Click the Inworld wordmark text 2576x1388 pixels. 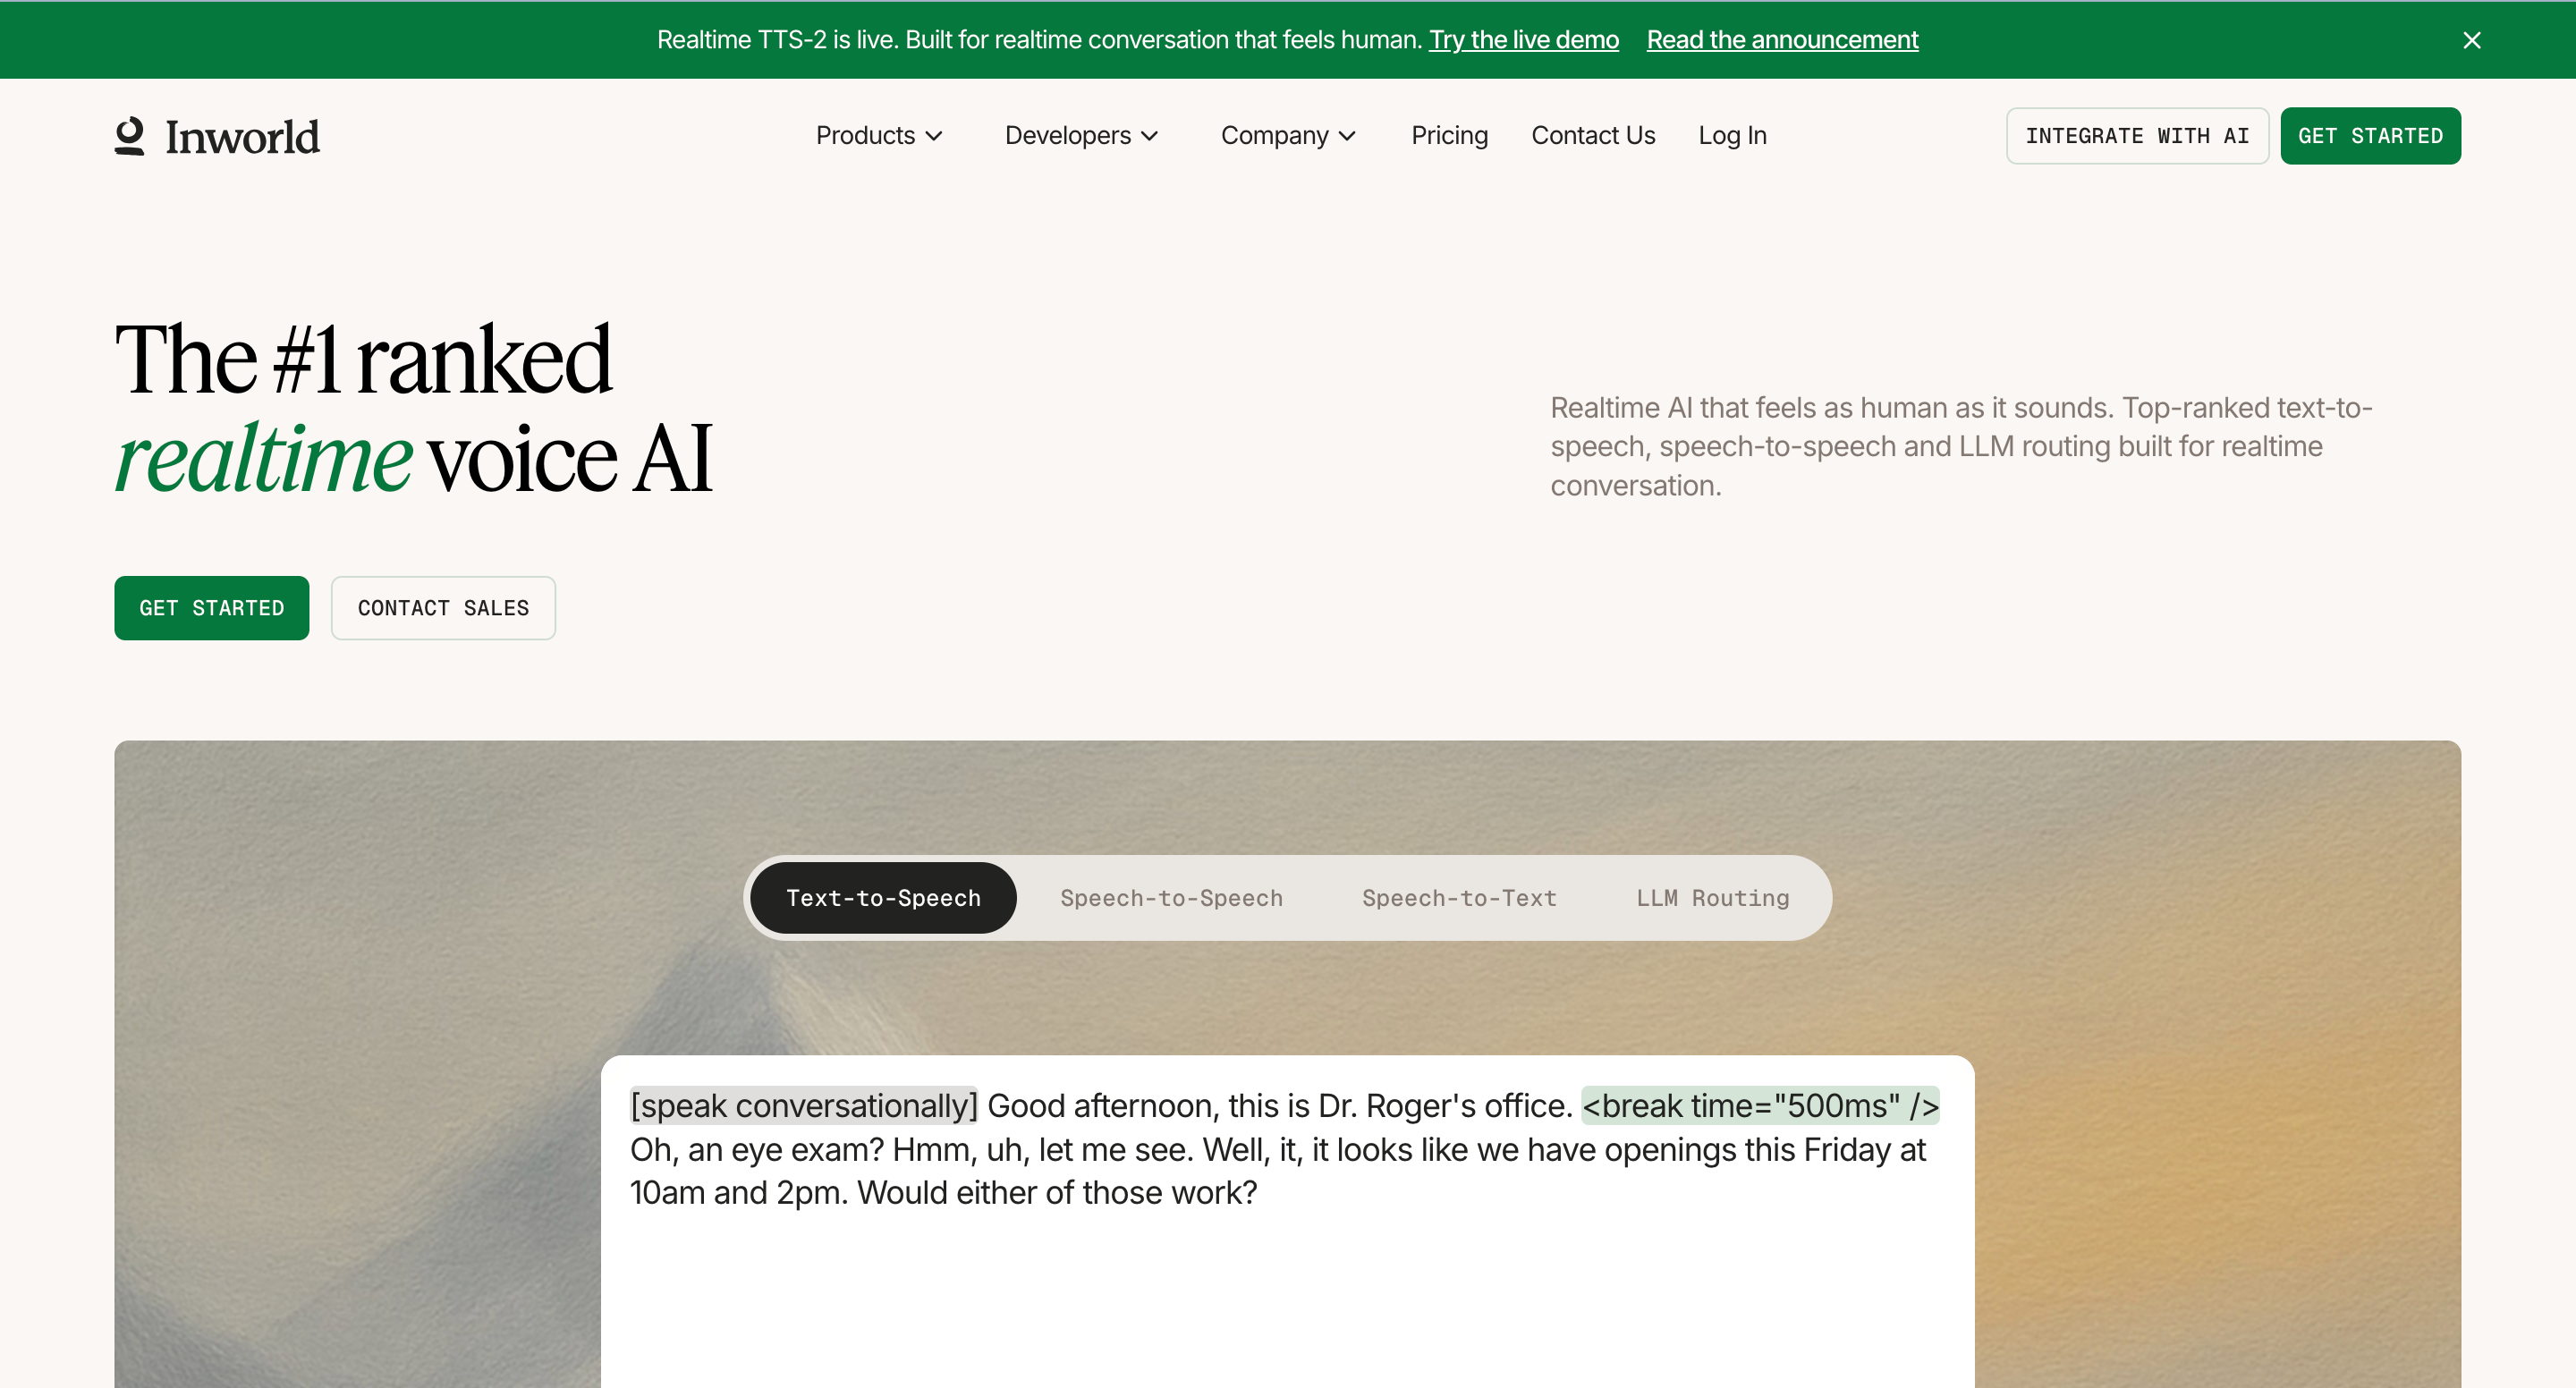point(243,137)
